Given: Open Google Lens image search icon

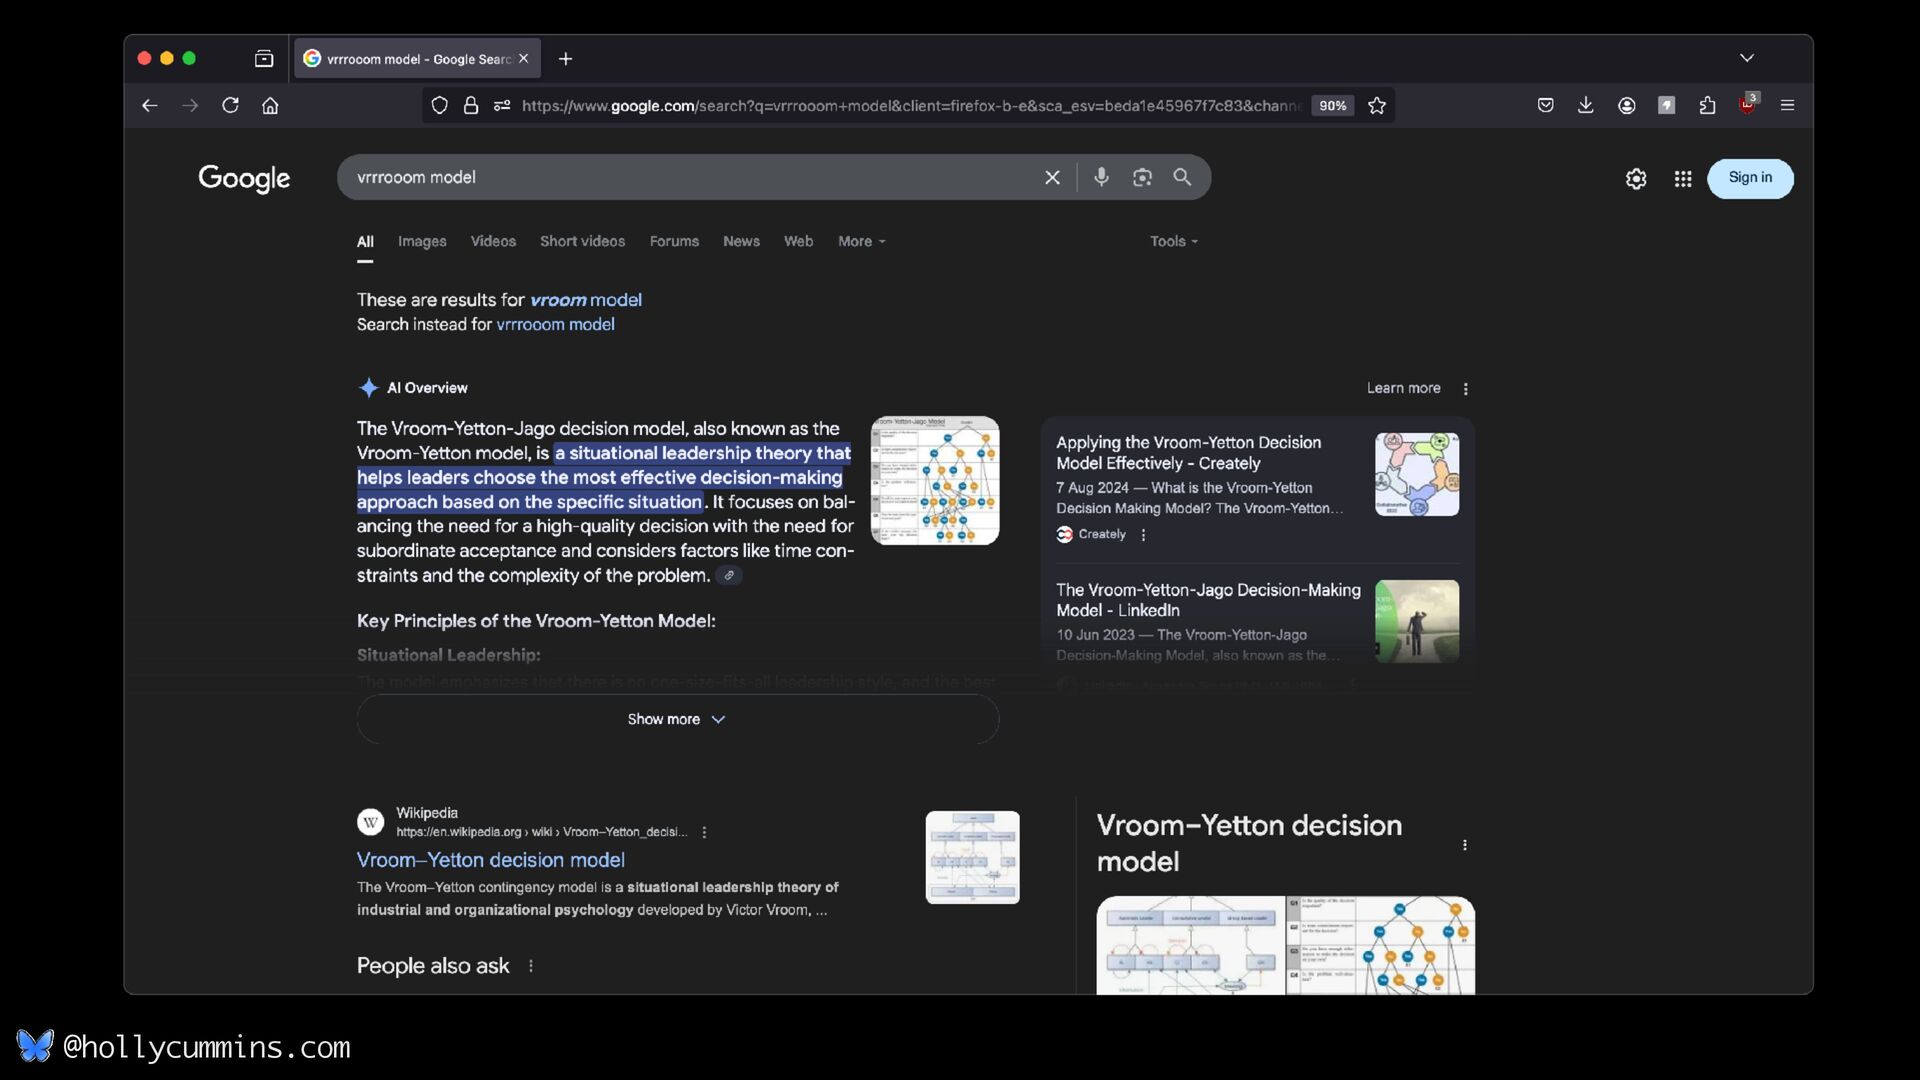Looking at the screenshot, I should pos(1142,177).
